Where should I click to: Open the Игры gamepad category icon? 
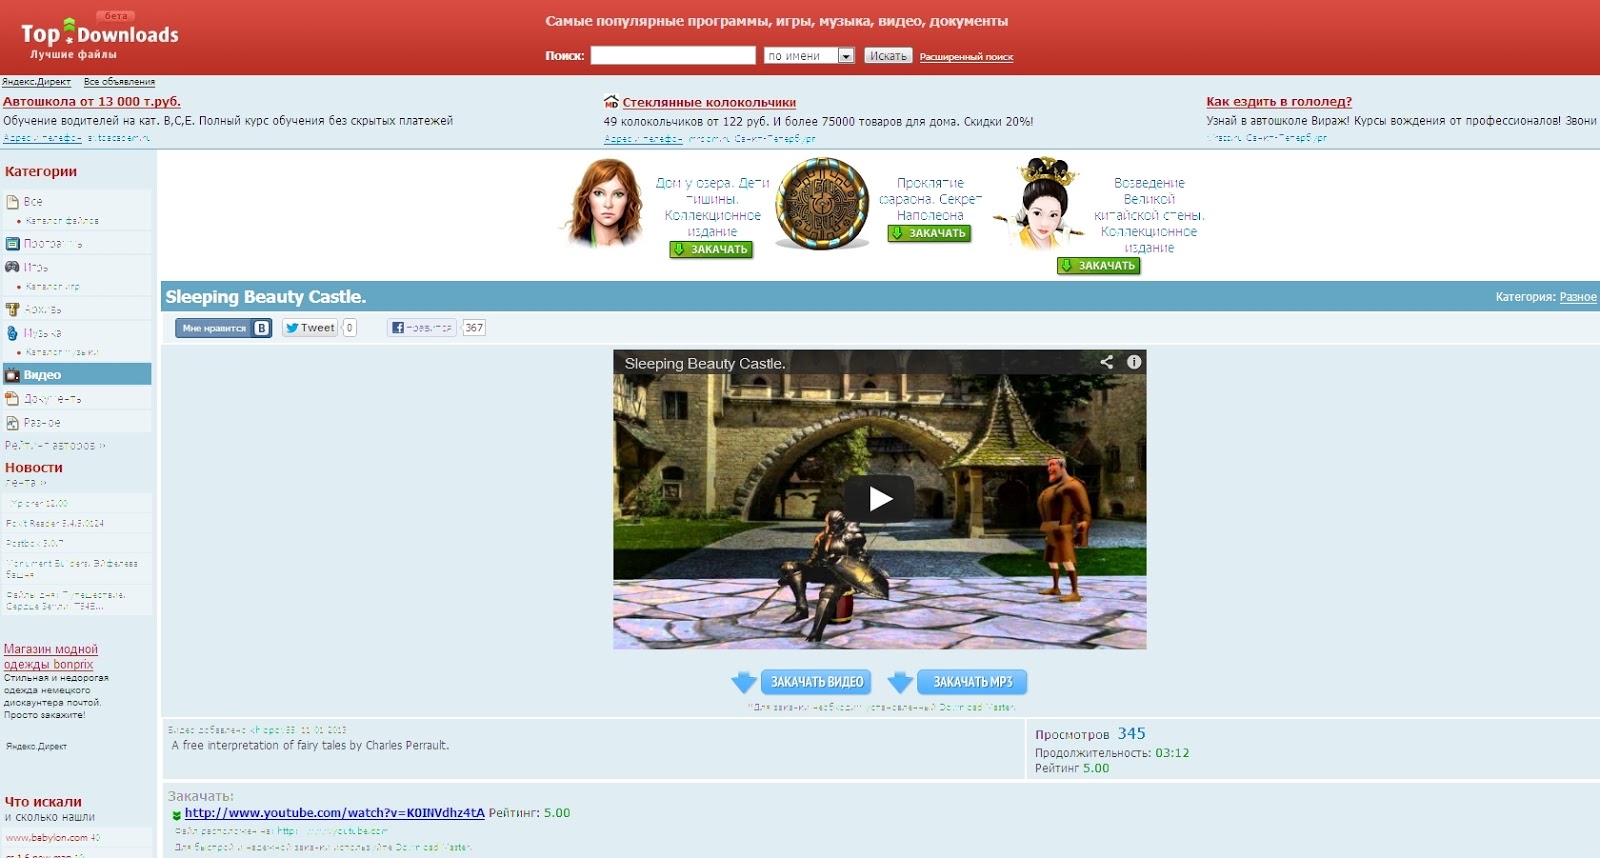(13, 267)
